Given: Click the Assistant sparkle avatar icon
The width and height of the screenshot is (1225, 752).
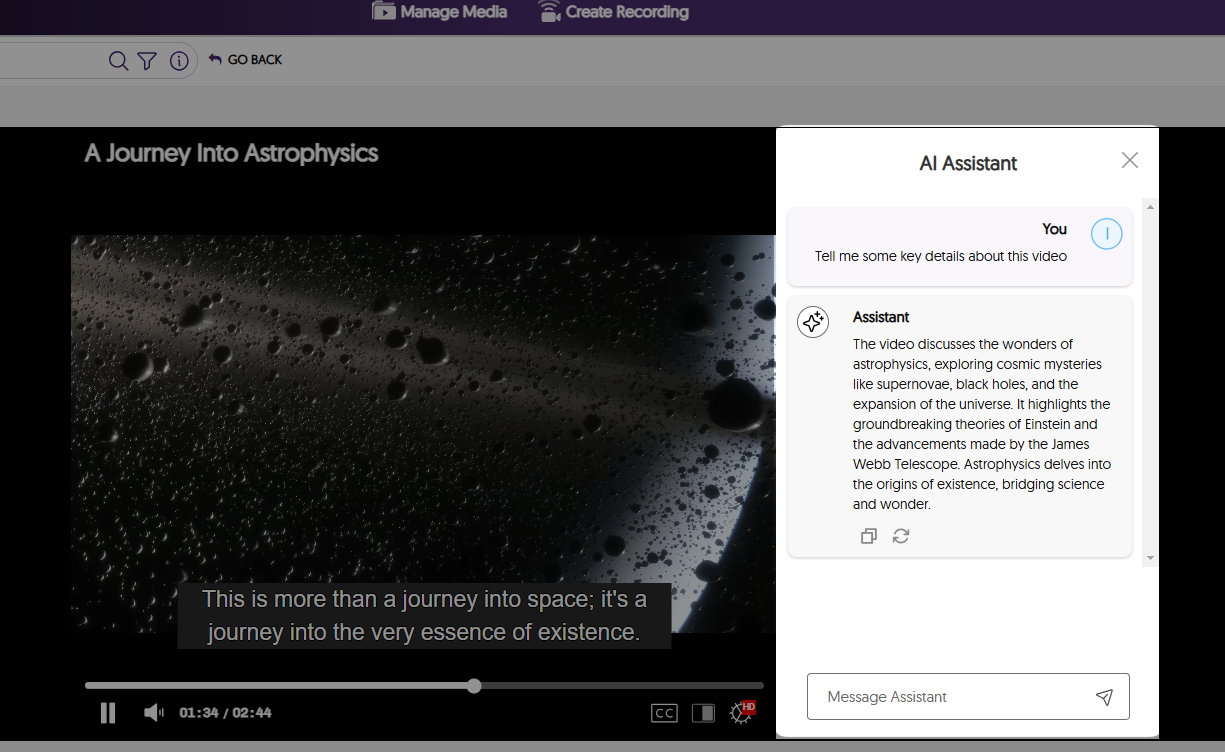Looking at the screenshot, I should (813, 322).
